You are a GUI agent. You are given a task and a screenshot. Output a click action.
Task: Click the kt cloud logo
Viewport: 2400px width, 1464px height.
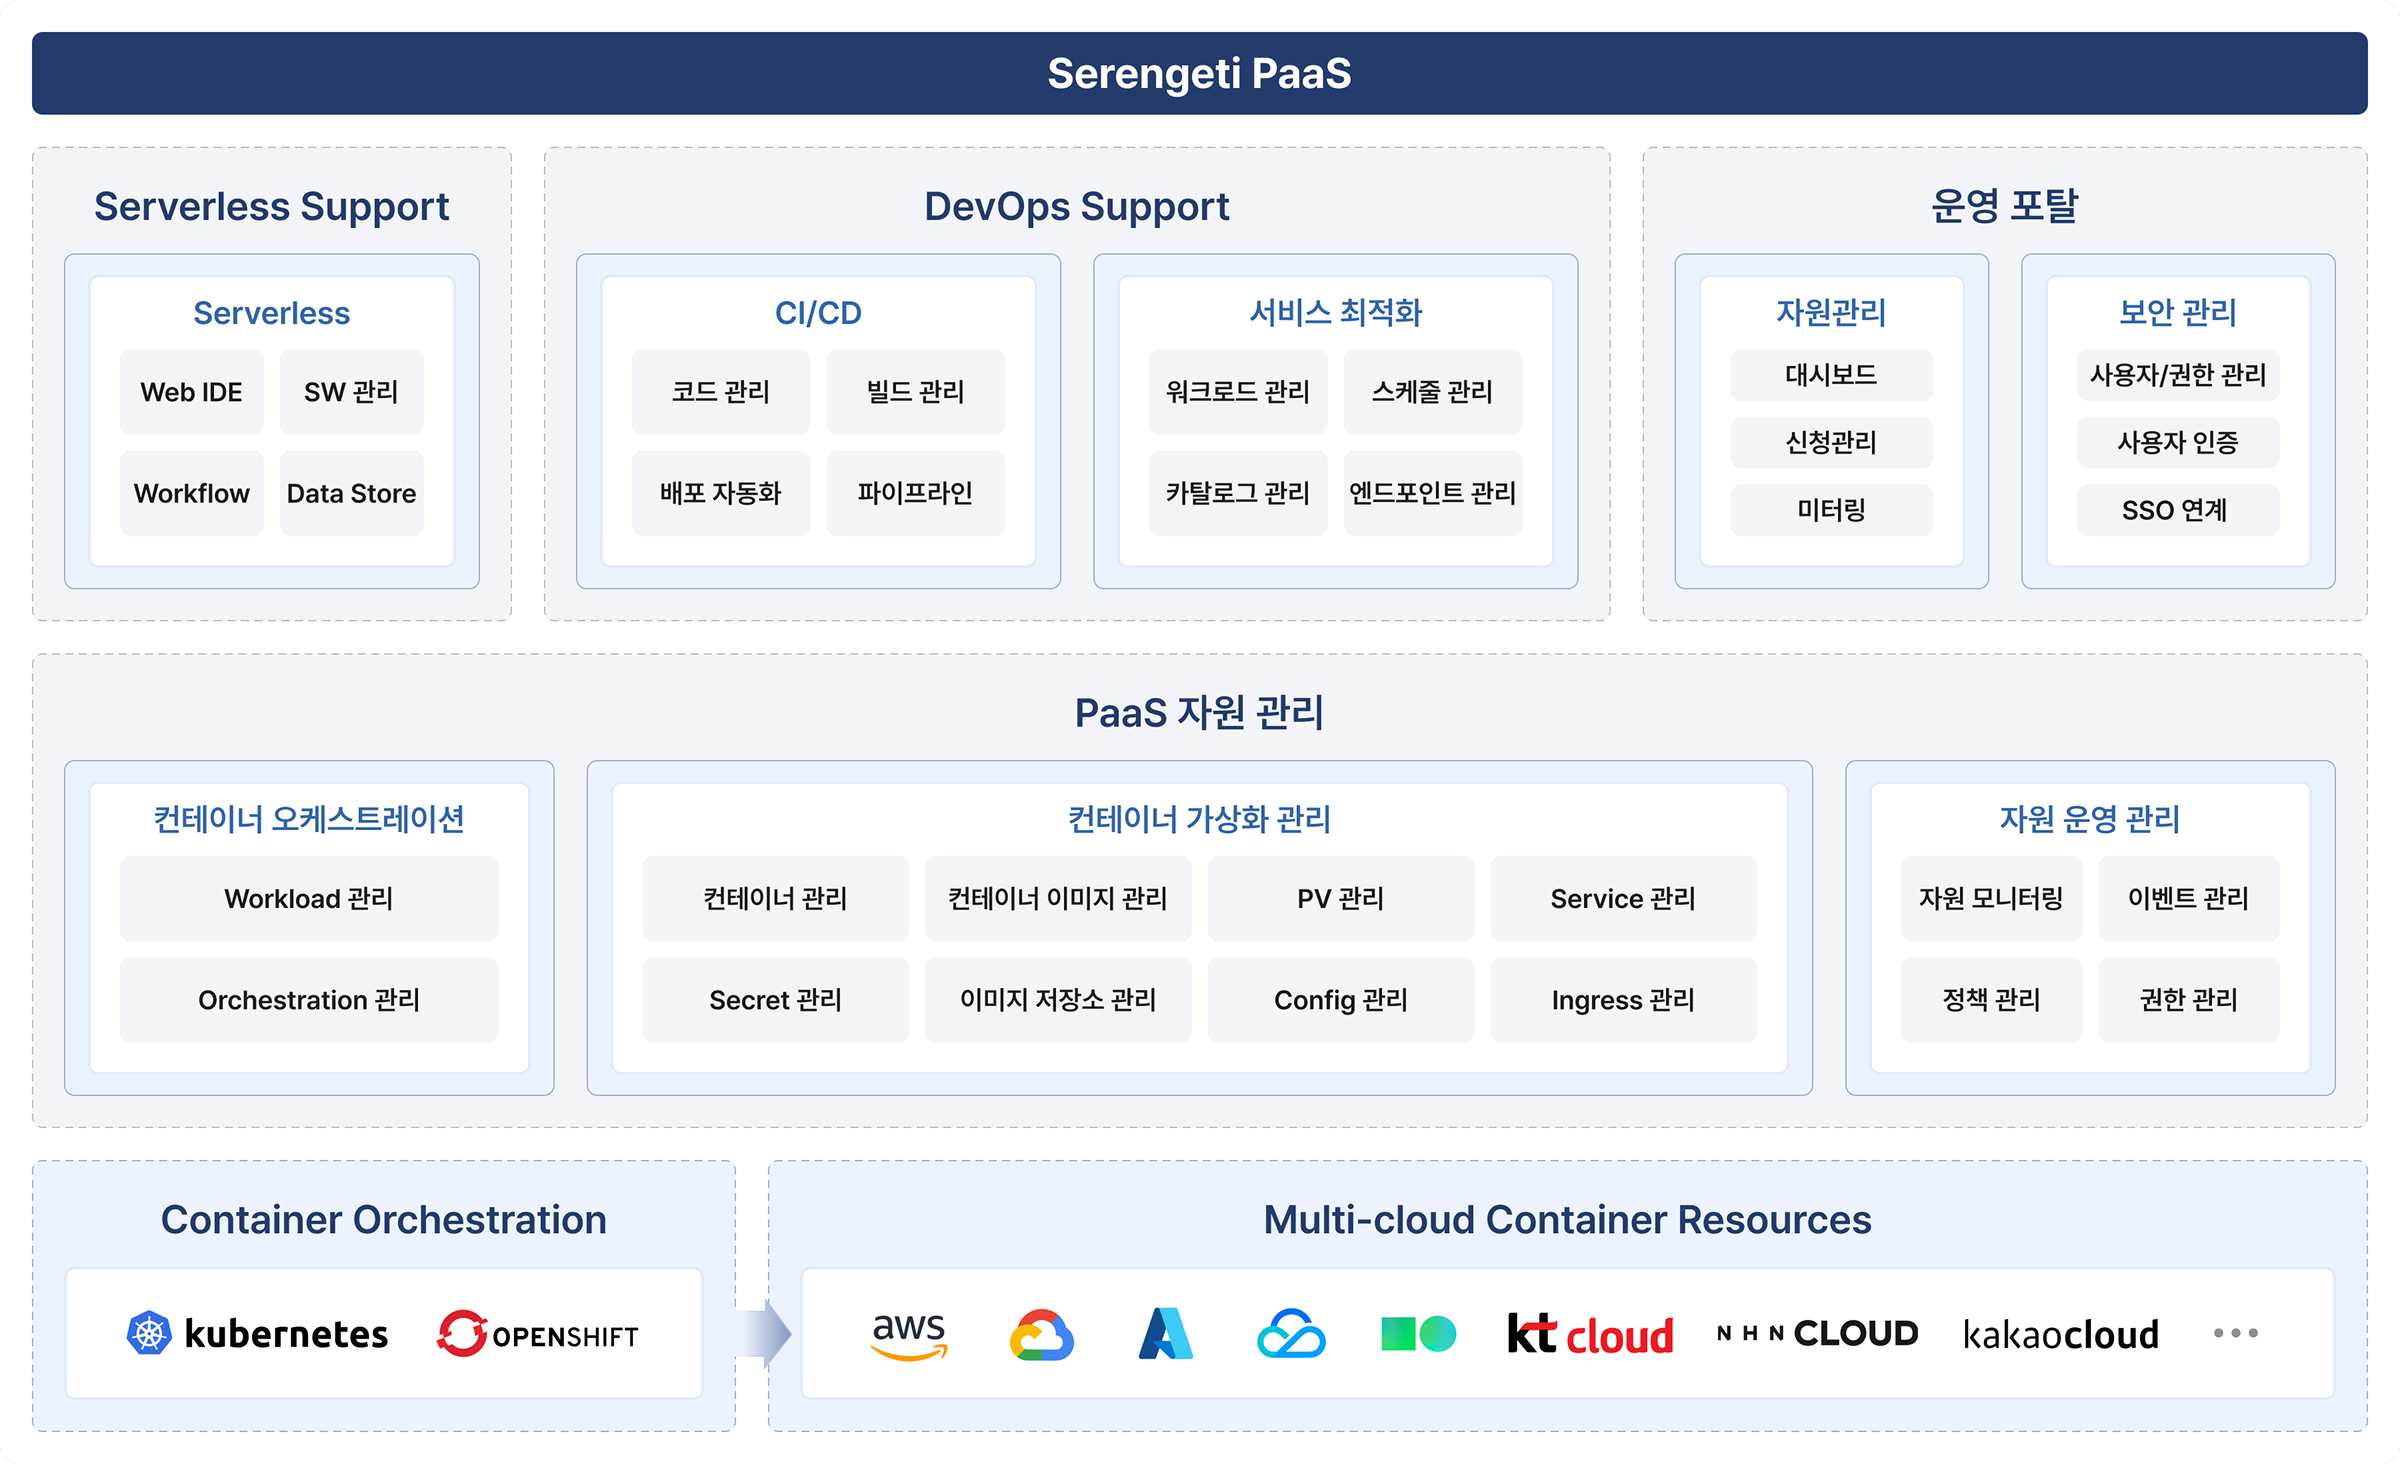[x=1590, y=1334]
